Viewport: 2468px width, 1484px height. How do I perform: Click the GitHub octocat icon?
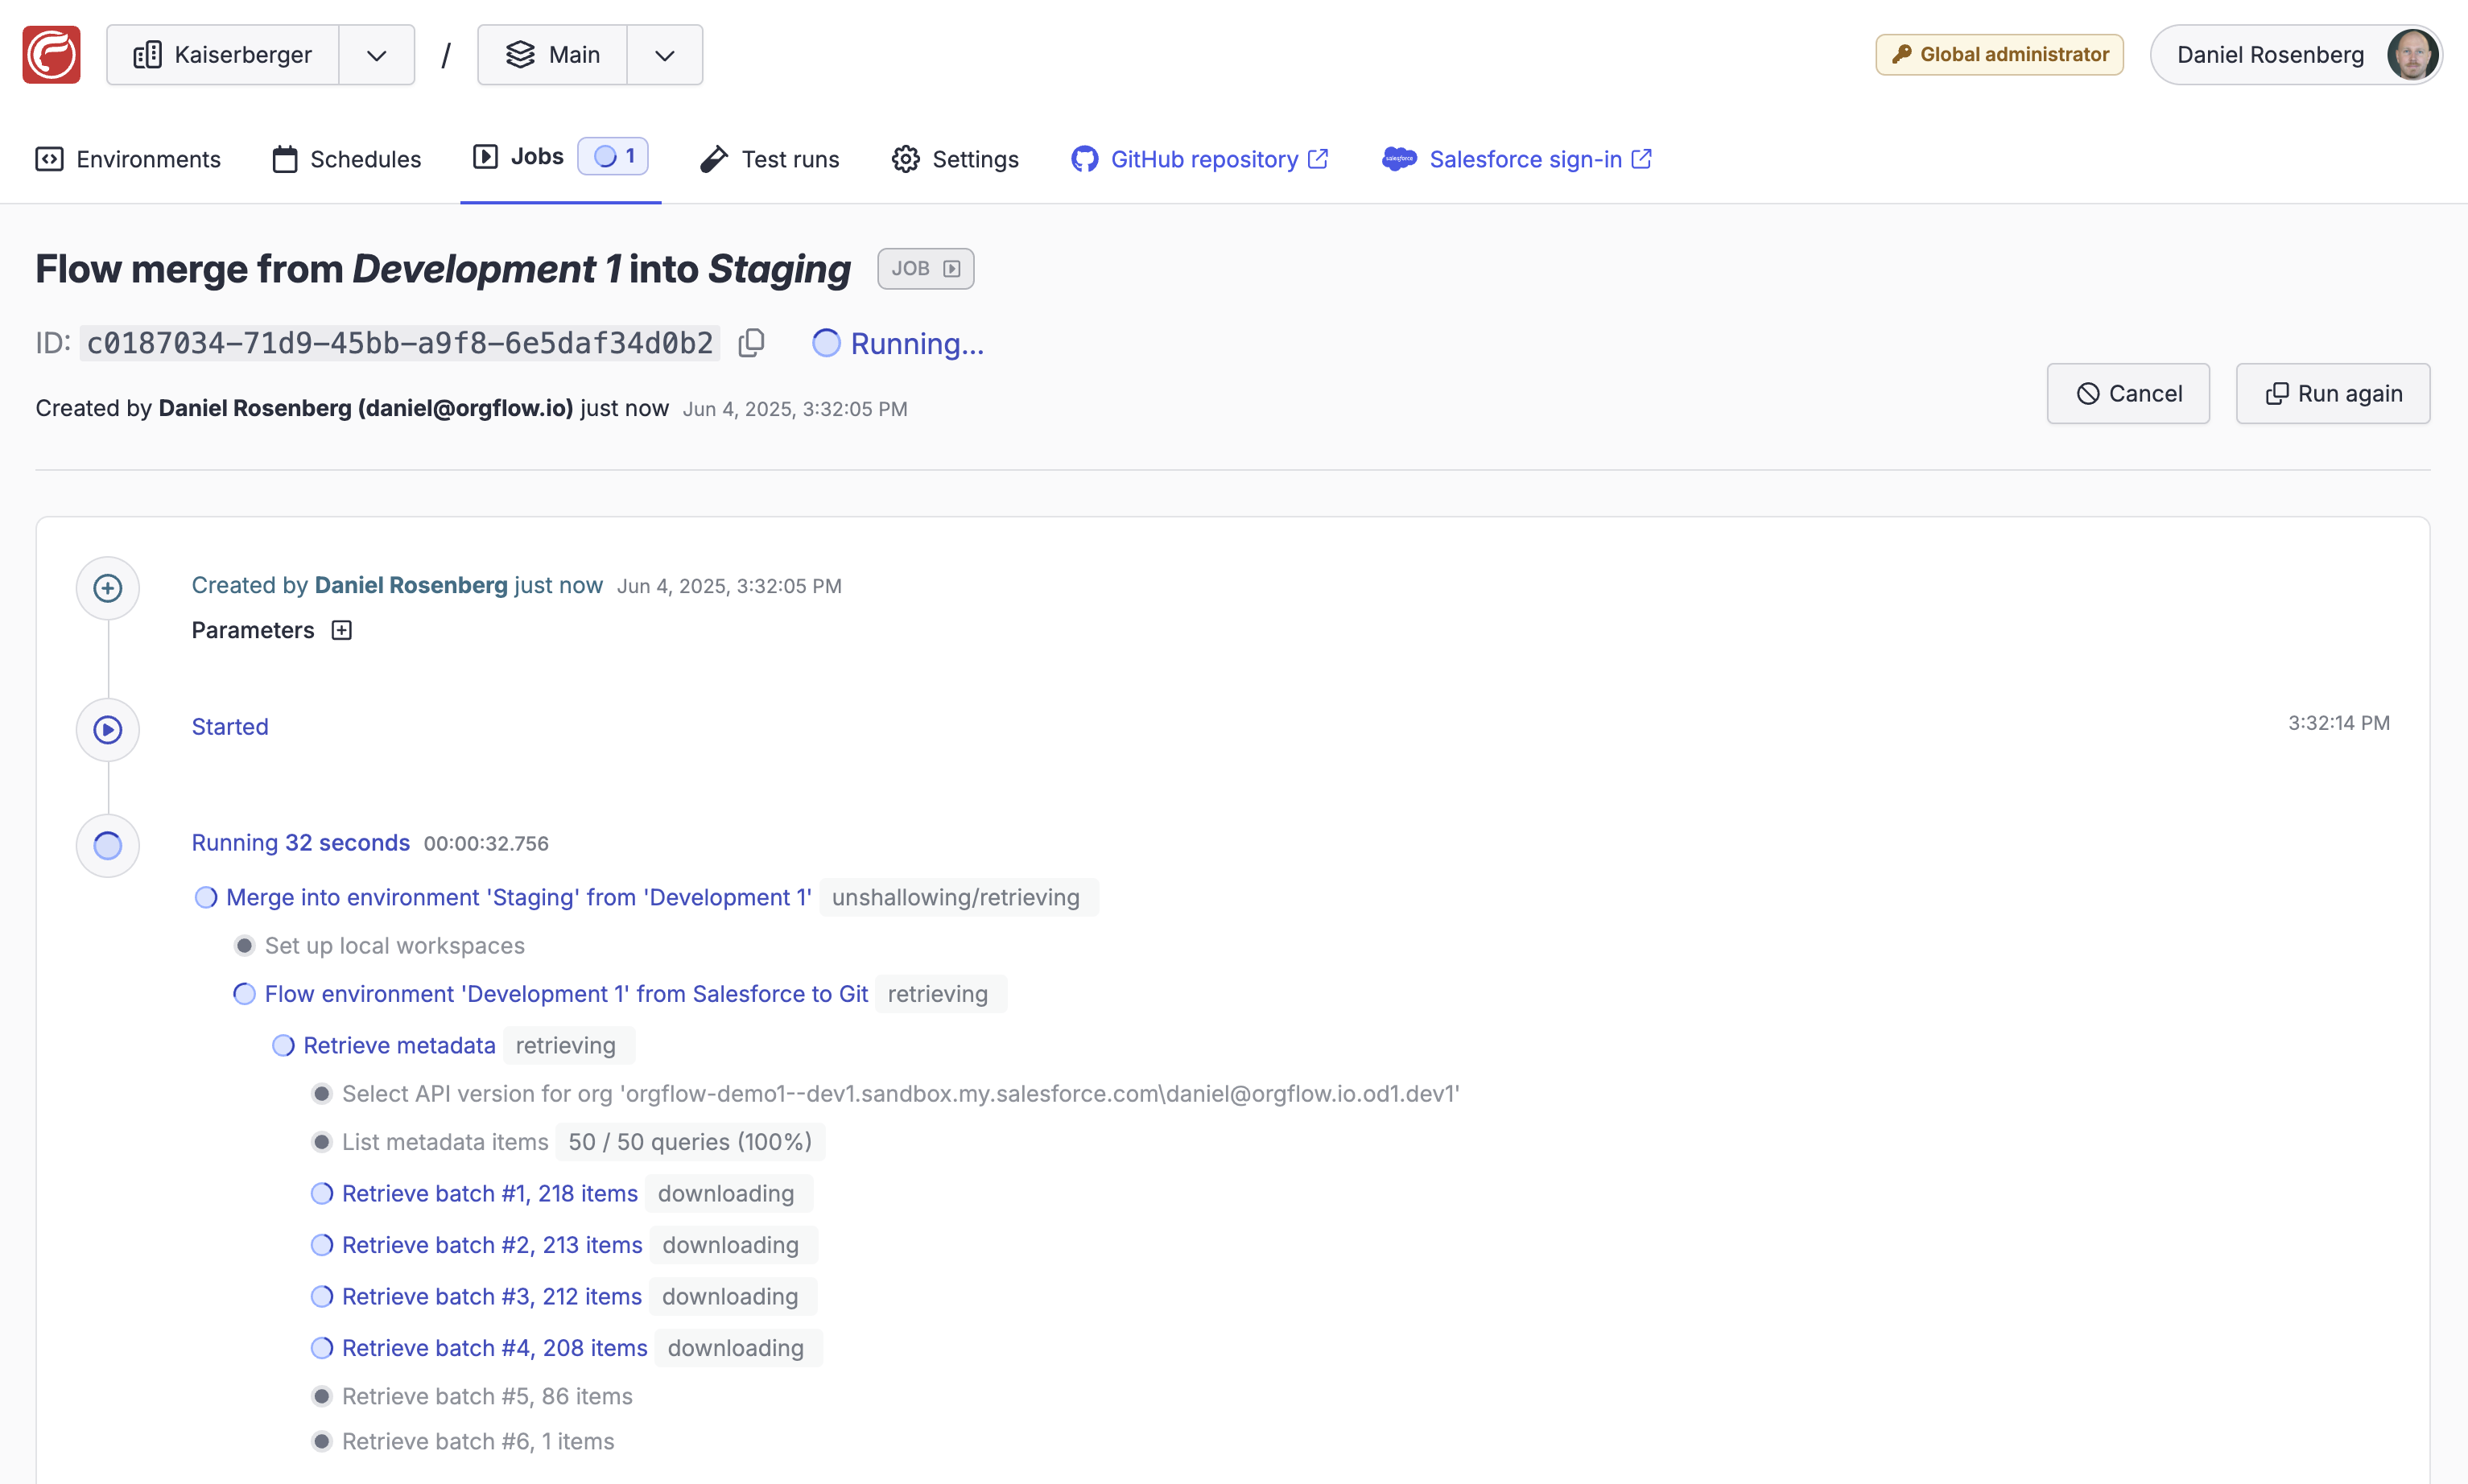tap(1084, 158)
